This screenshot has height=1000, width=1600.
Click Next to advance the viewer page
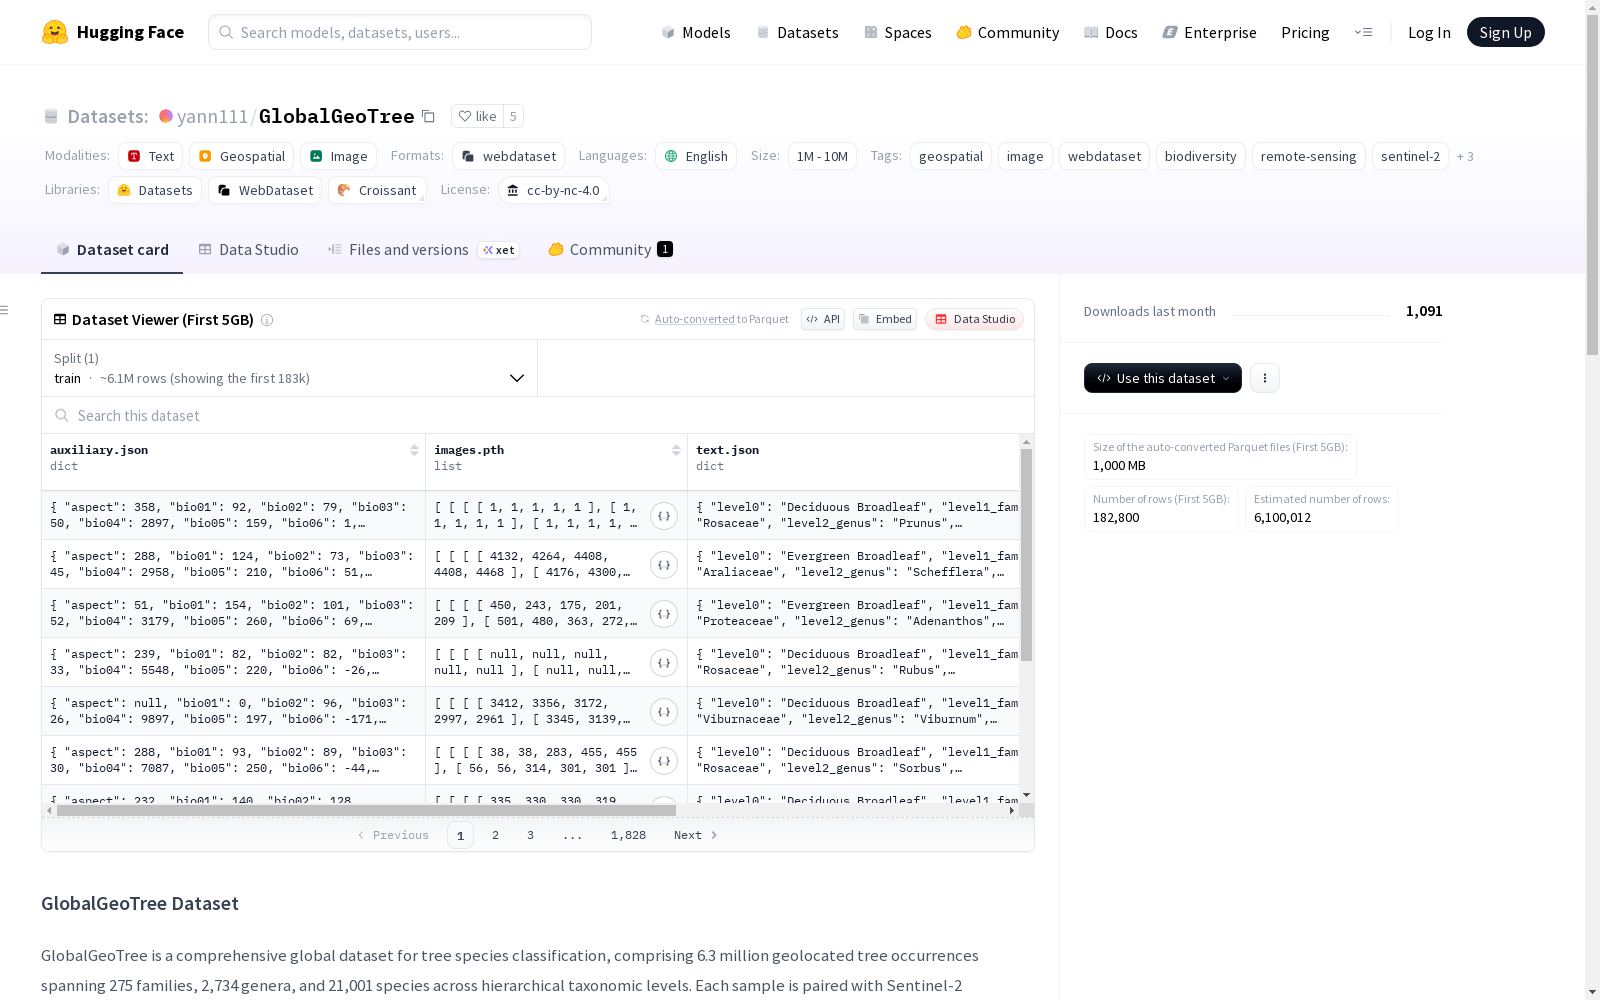click(696, 835)
